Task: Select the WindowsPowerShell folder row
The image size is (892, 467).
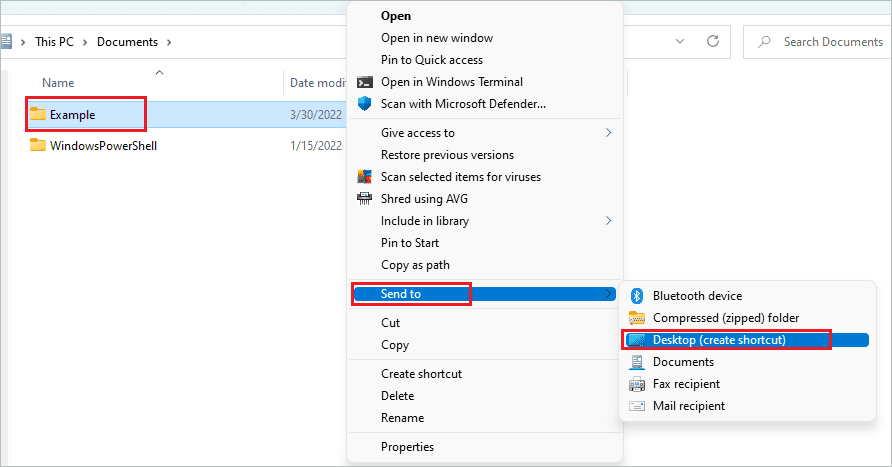Action: point(186,146)
